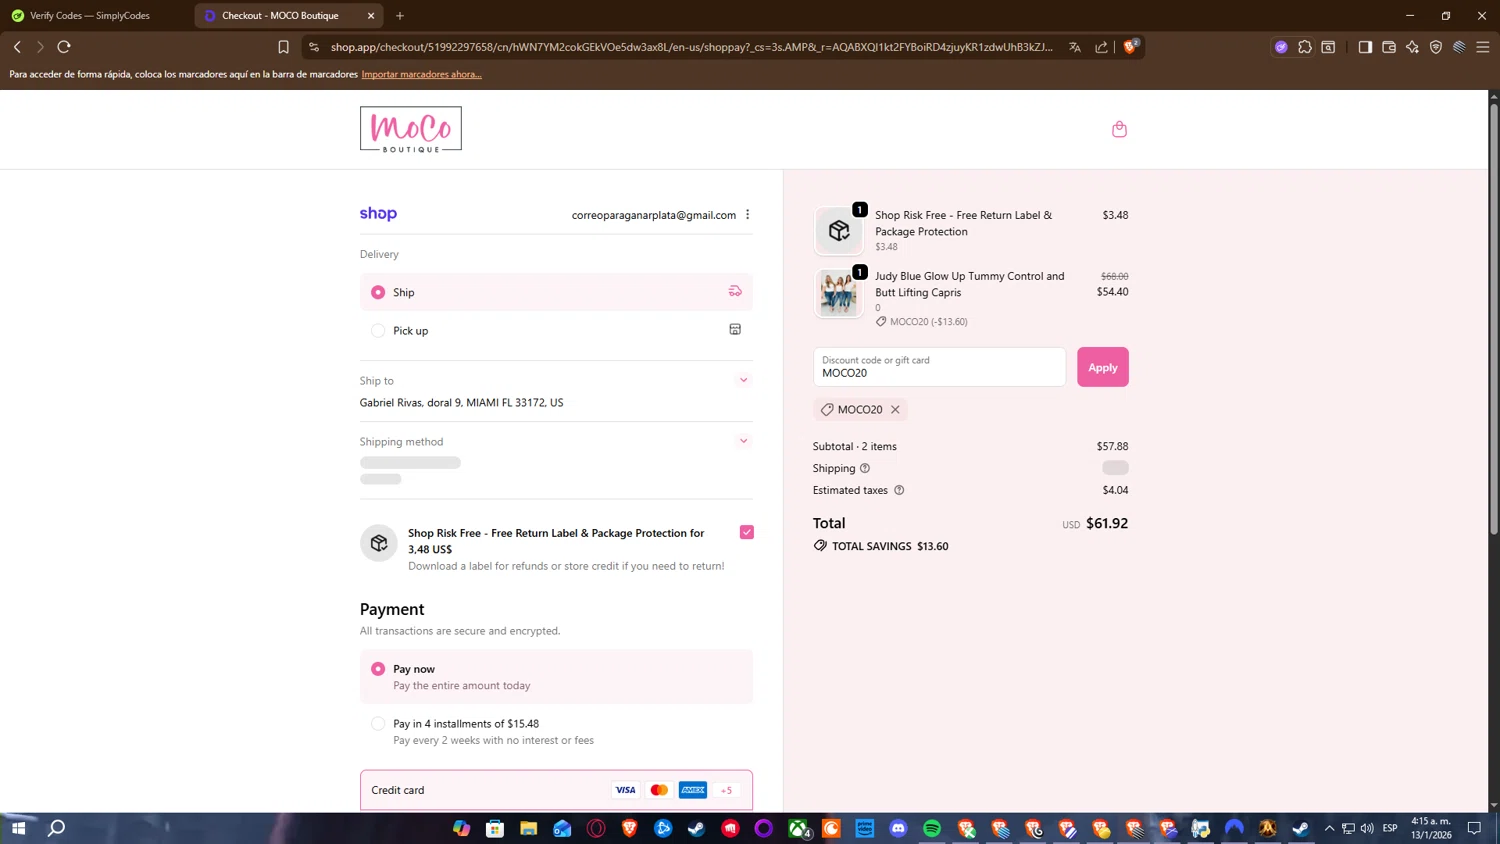Click the Shop Pay logo

click(x=378, y=214)
